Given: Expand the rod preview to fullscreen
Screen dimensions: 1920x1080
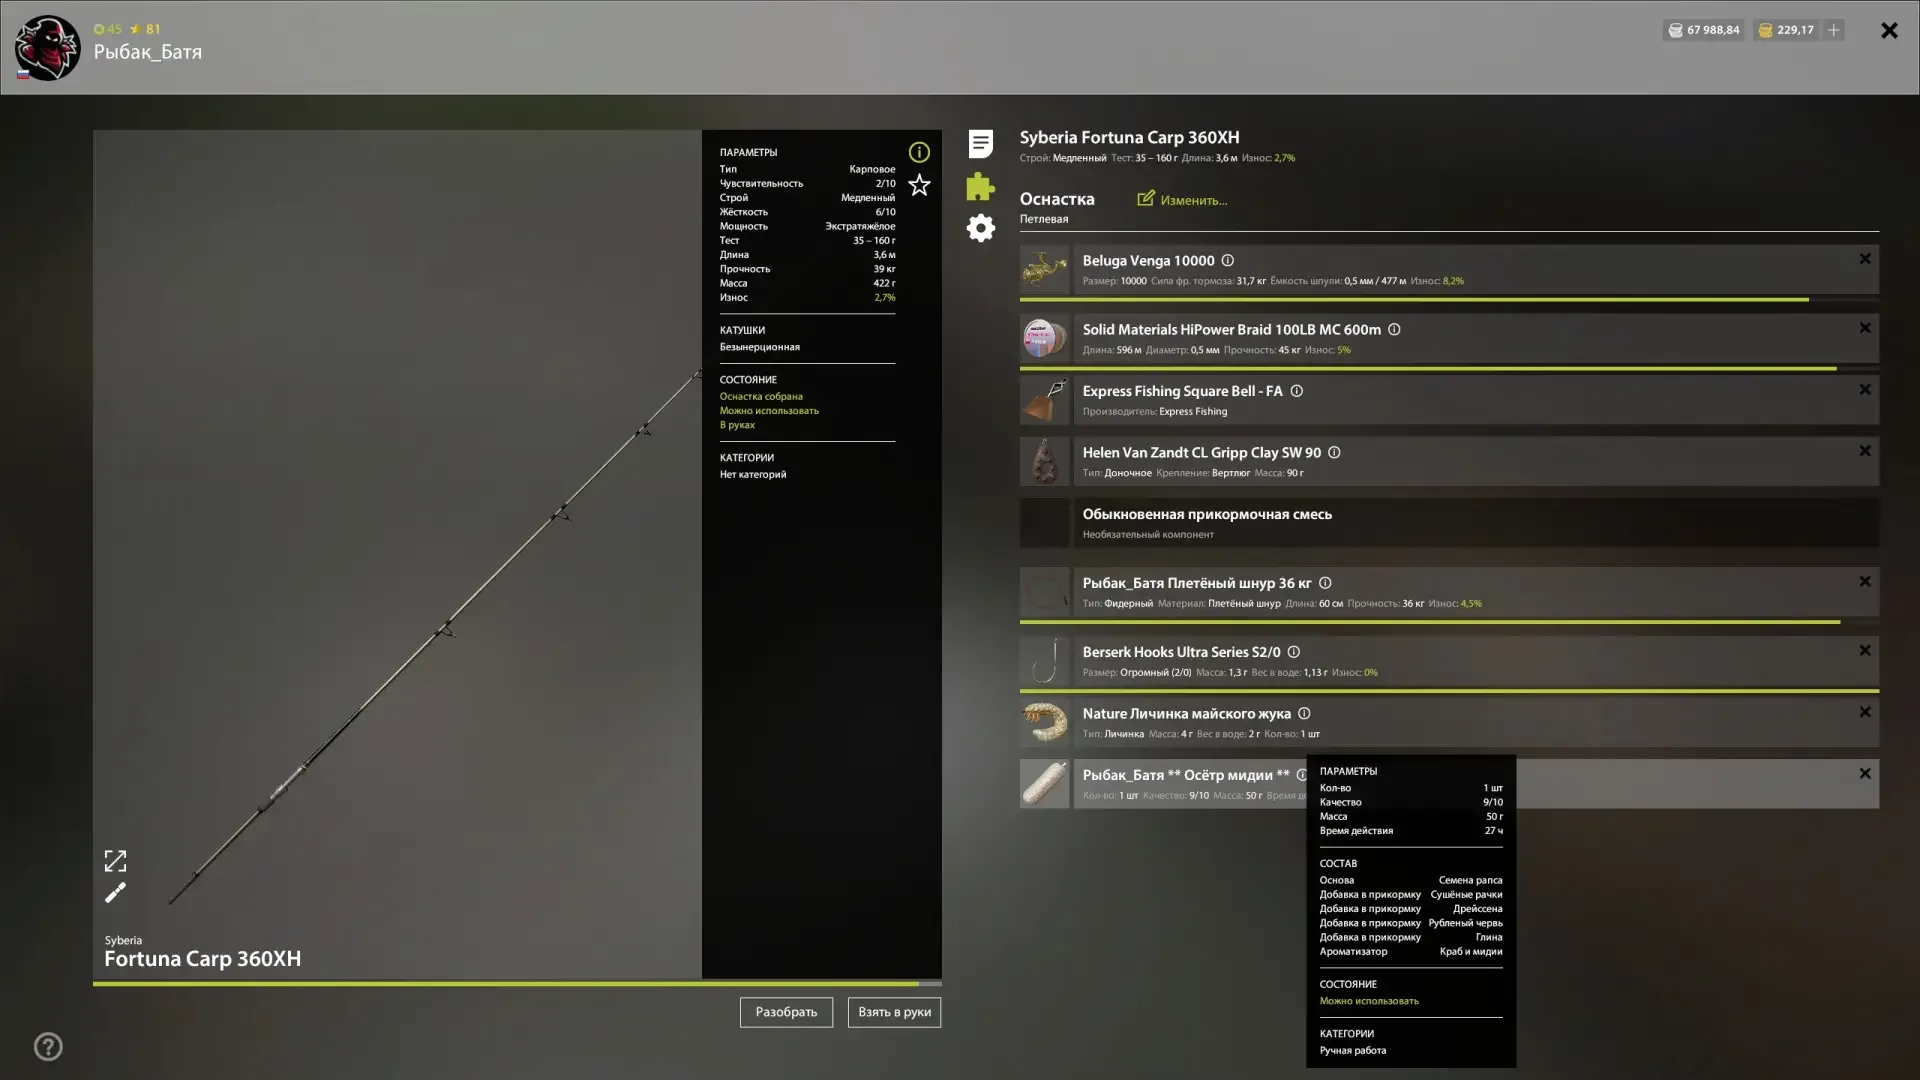Looking at the screenshot, I should click(115, 861).
